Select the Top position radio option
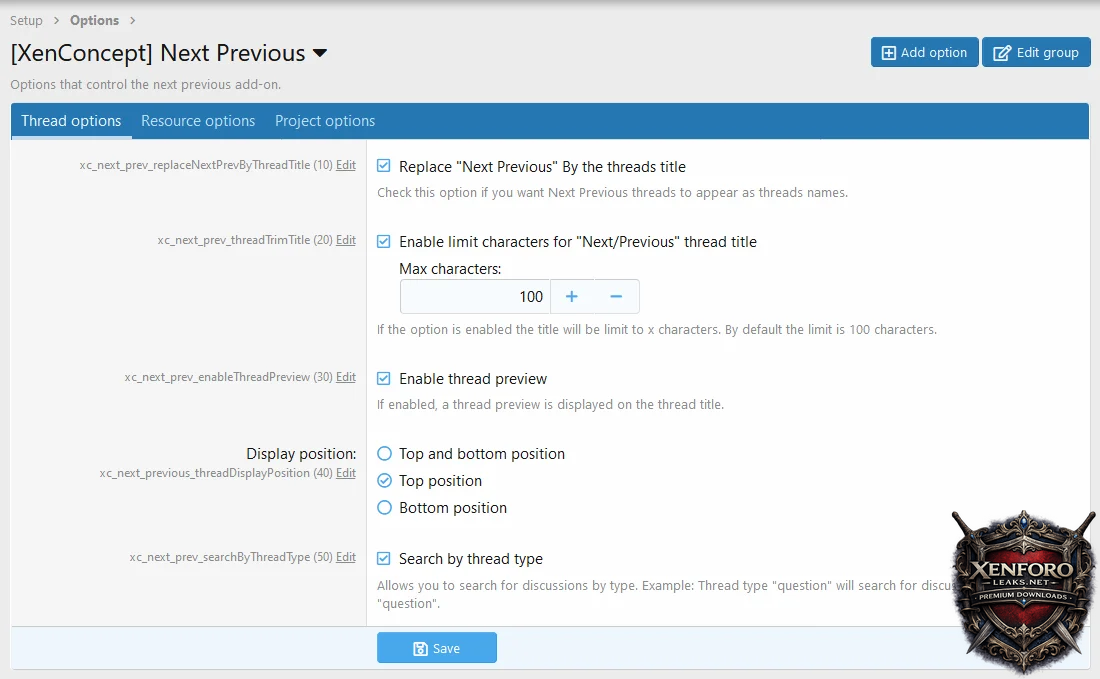 click(x=384, y=481)
